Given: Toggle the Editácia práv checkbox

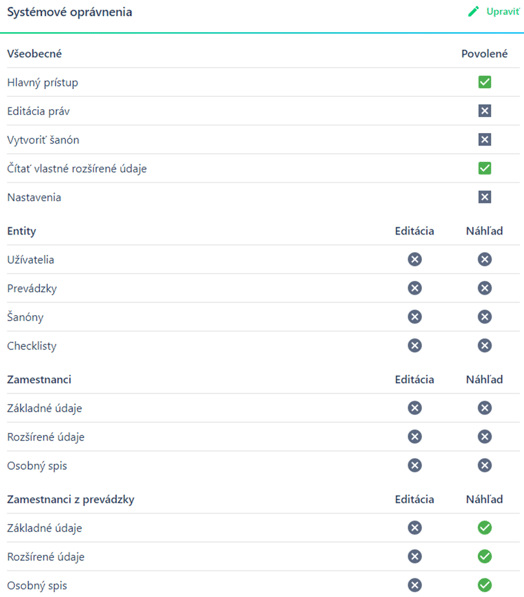Looking at the screenshot, I should point(484,111).
